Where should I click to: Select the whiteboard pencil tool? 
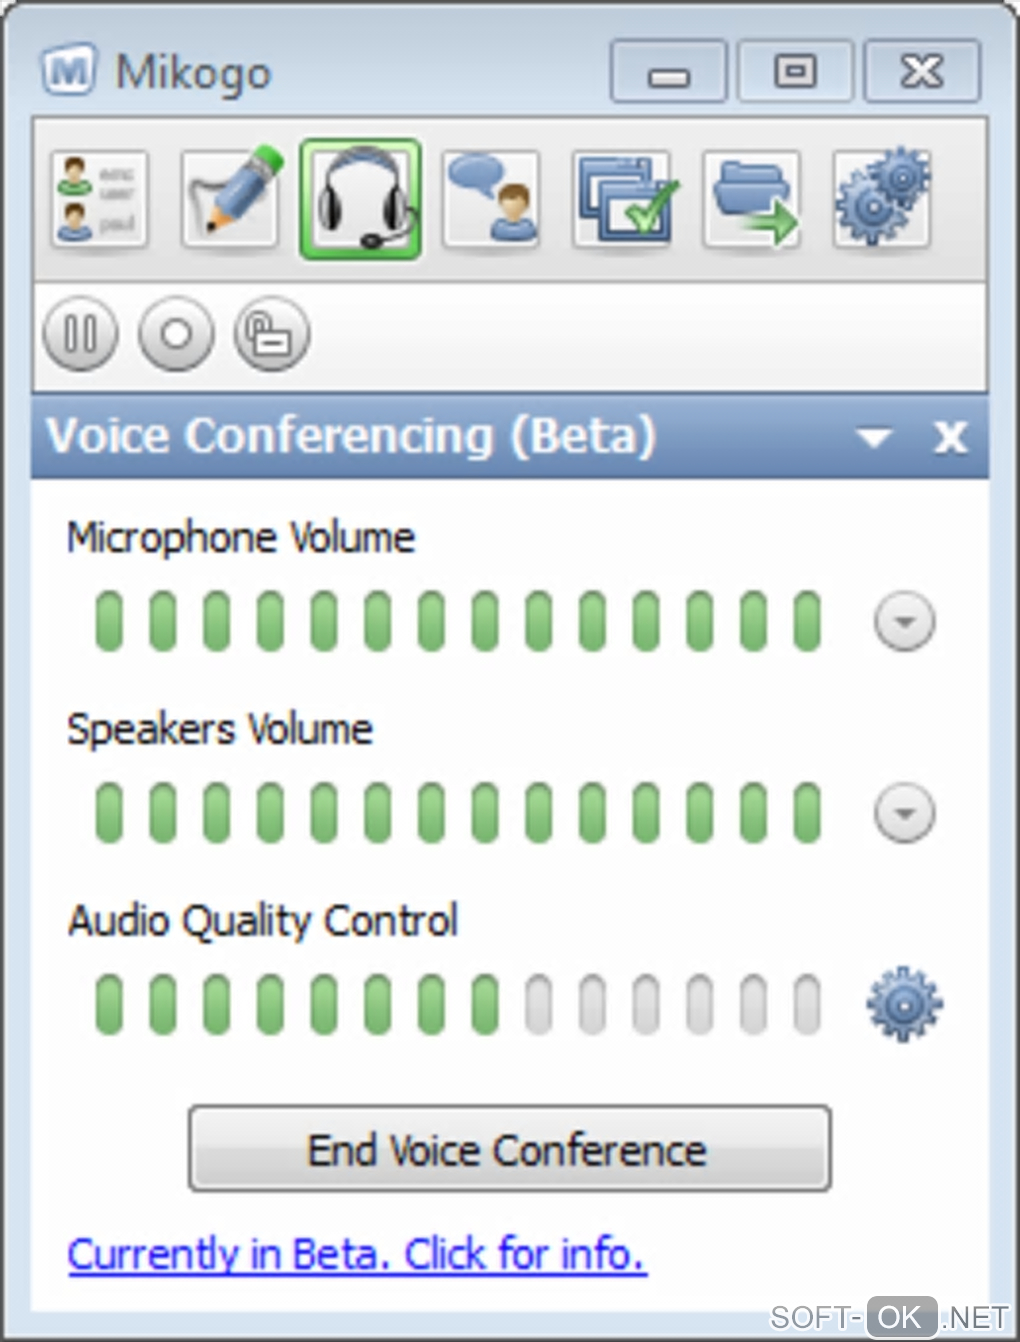click(230, 199)
